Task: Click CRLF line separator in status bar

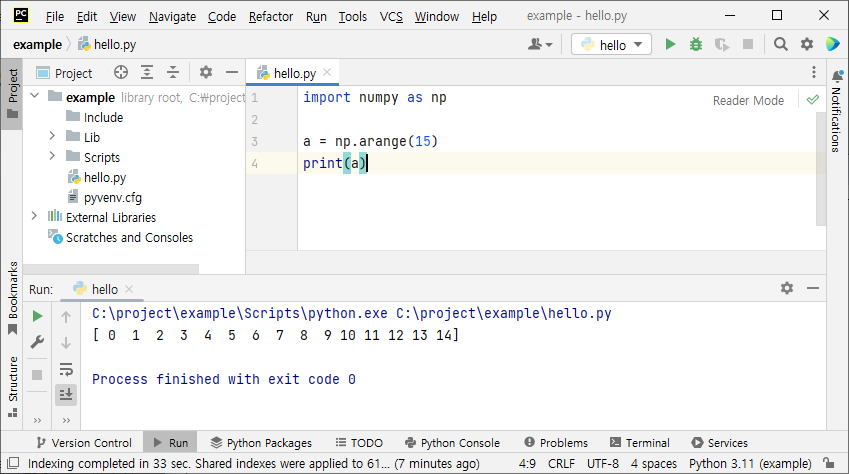Action: click(x=561, y=463)
